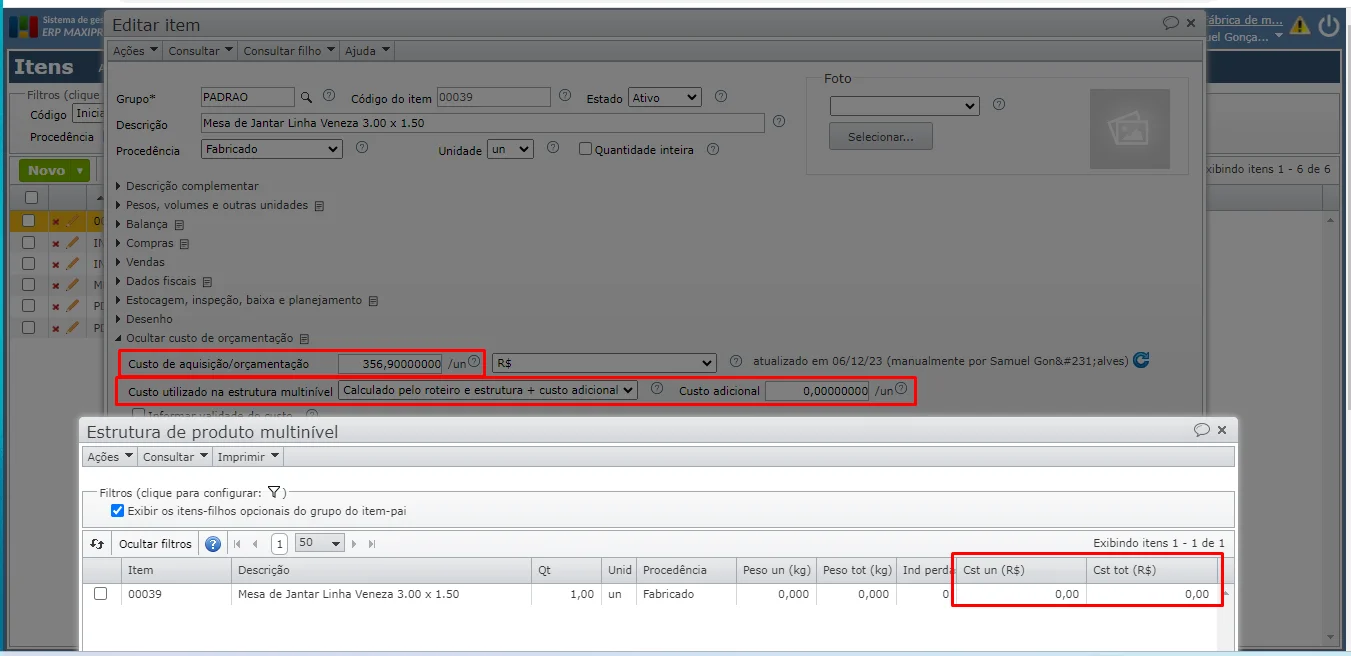Click the warning triangle icon in header
This screenshot has width=1351, height=656.
tap(1300, 26)
